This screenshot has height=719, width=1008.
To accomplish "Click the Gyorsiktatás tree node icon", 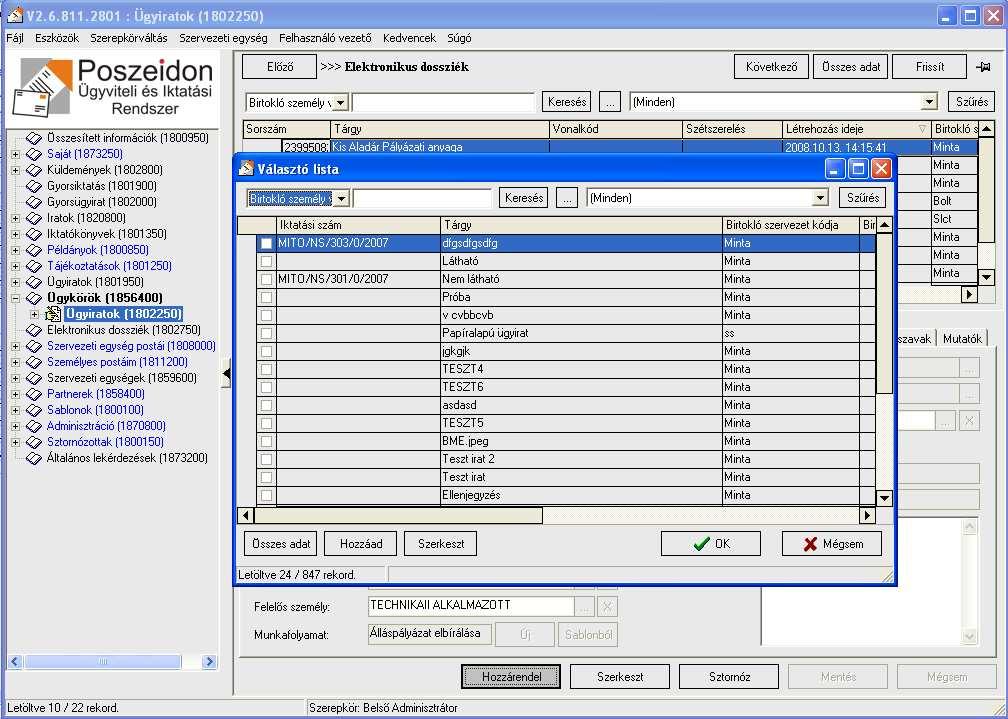I will [34, 186].
